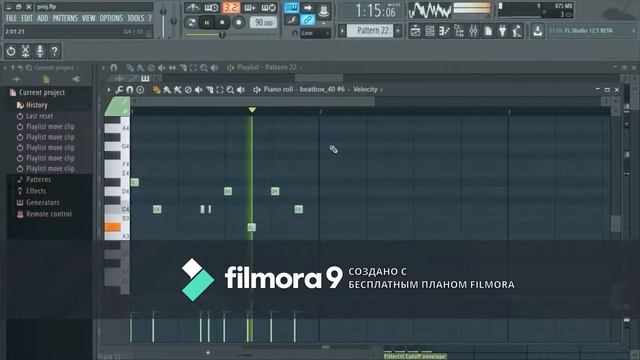Open piano roll tools wrench icon
This screenshot has width=640, height=360.
click(119, 89)
